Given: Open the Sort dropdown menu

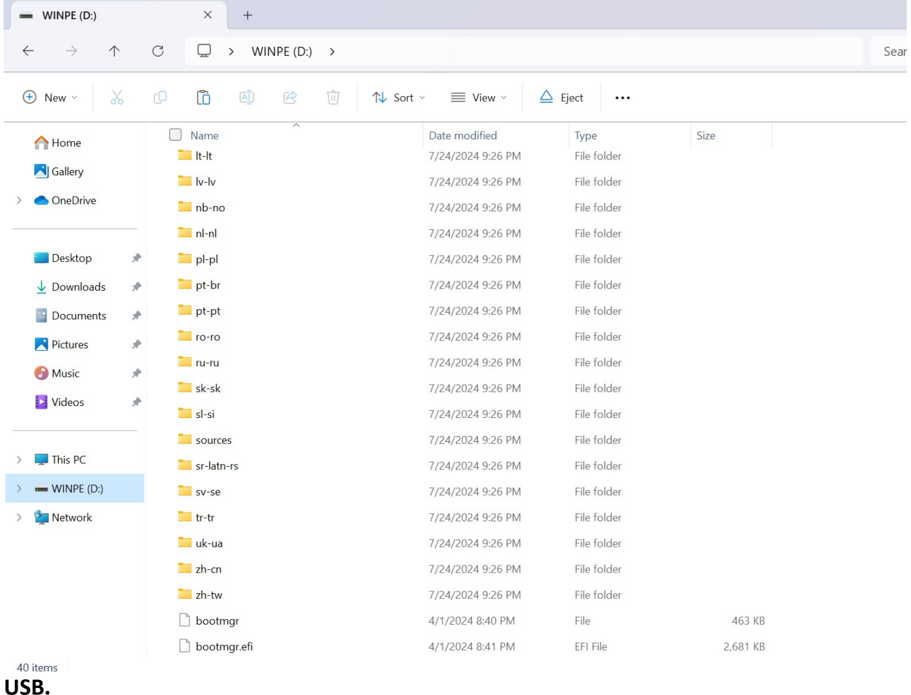Looking at the screenshot, I should (x=399, y=98).
